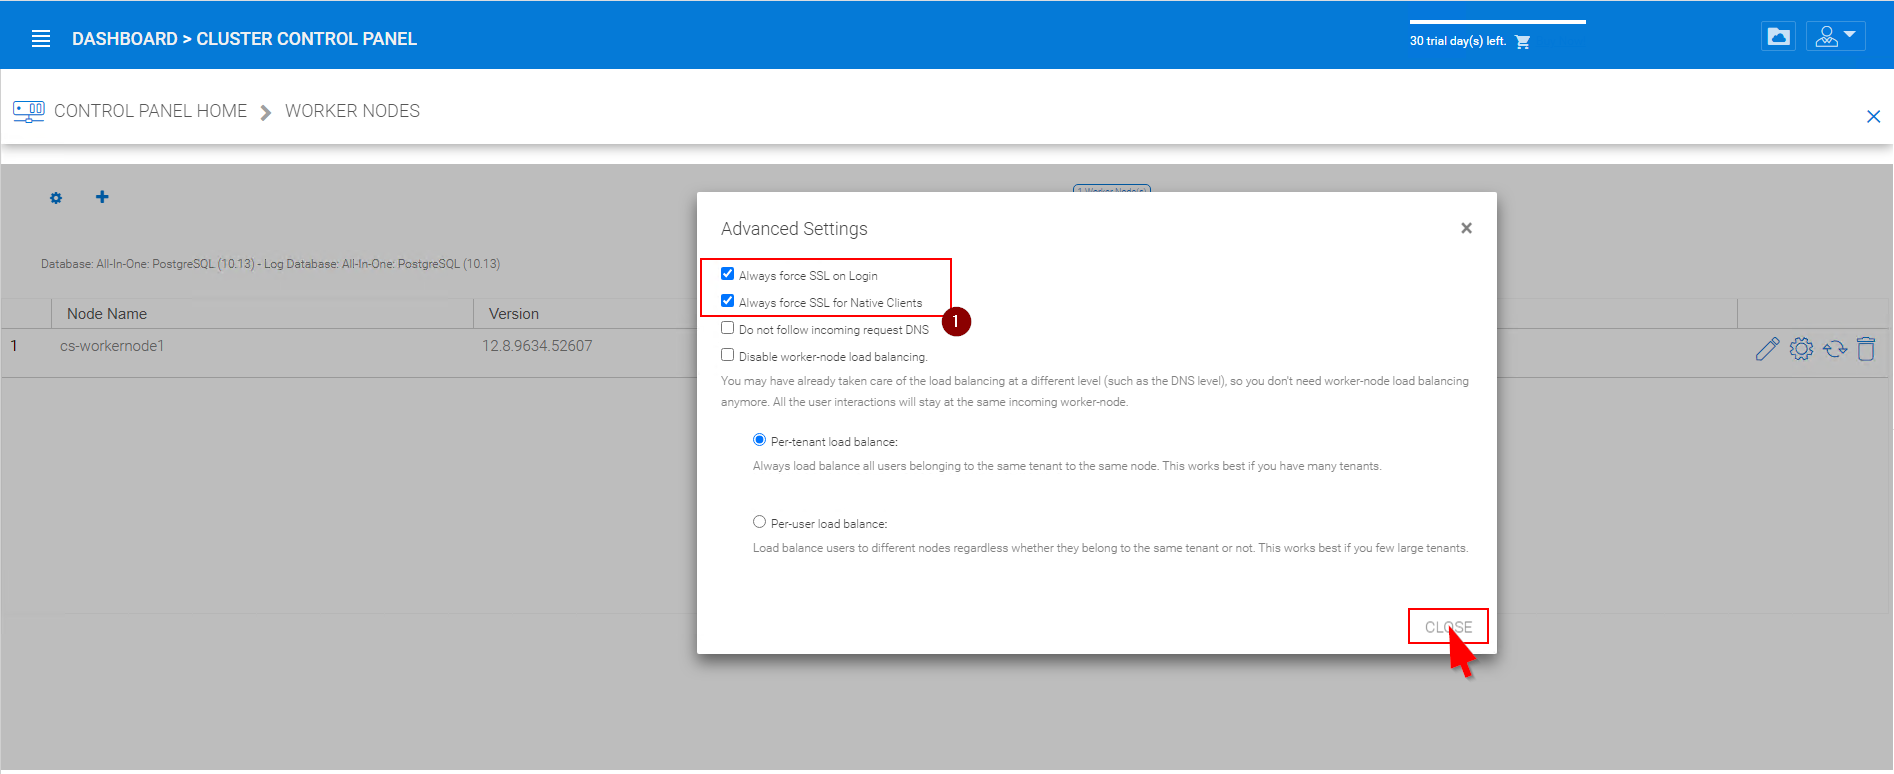Dismiss Advanced Settings with X icon
This screenshot has height=774, width=1894.
click(1466, 228)
